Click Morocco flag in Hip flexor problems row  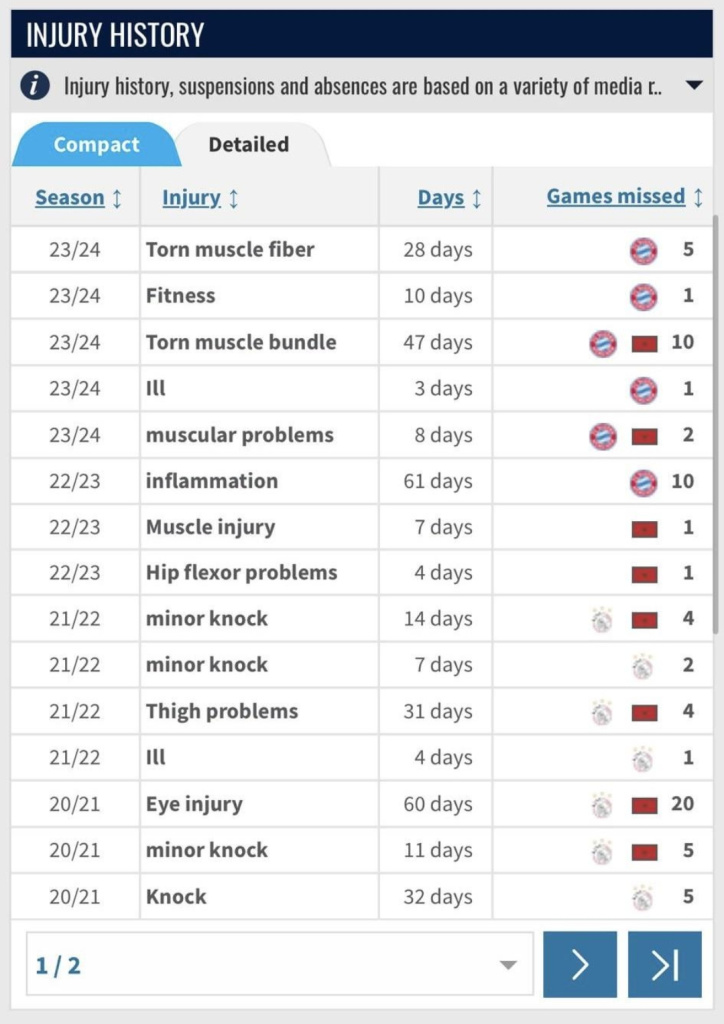tap(644, 575)
